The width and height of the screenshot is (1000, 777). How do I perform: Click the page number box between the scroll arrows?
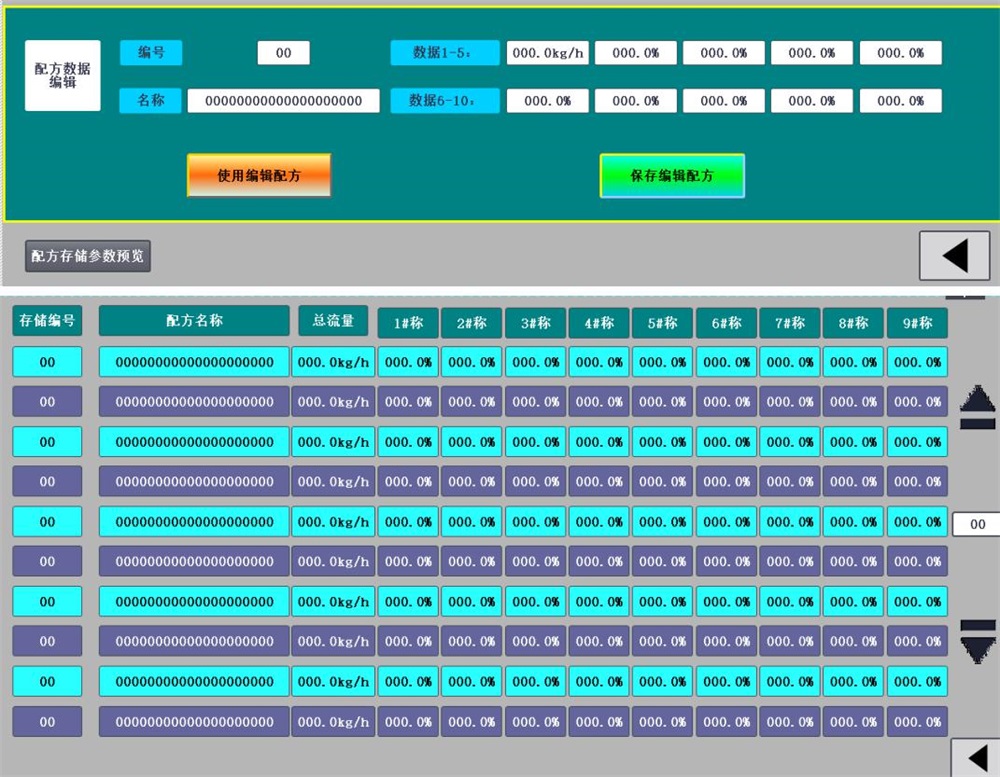click(x=976, y=524)
